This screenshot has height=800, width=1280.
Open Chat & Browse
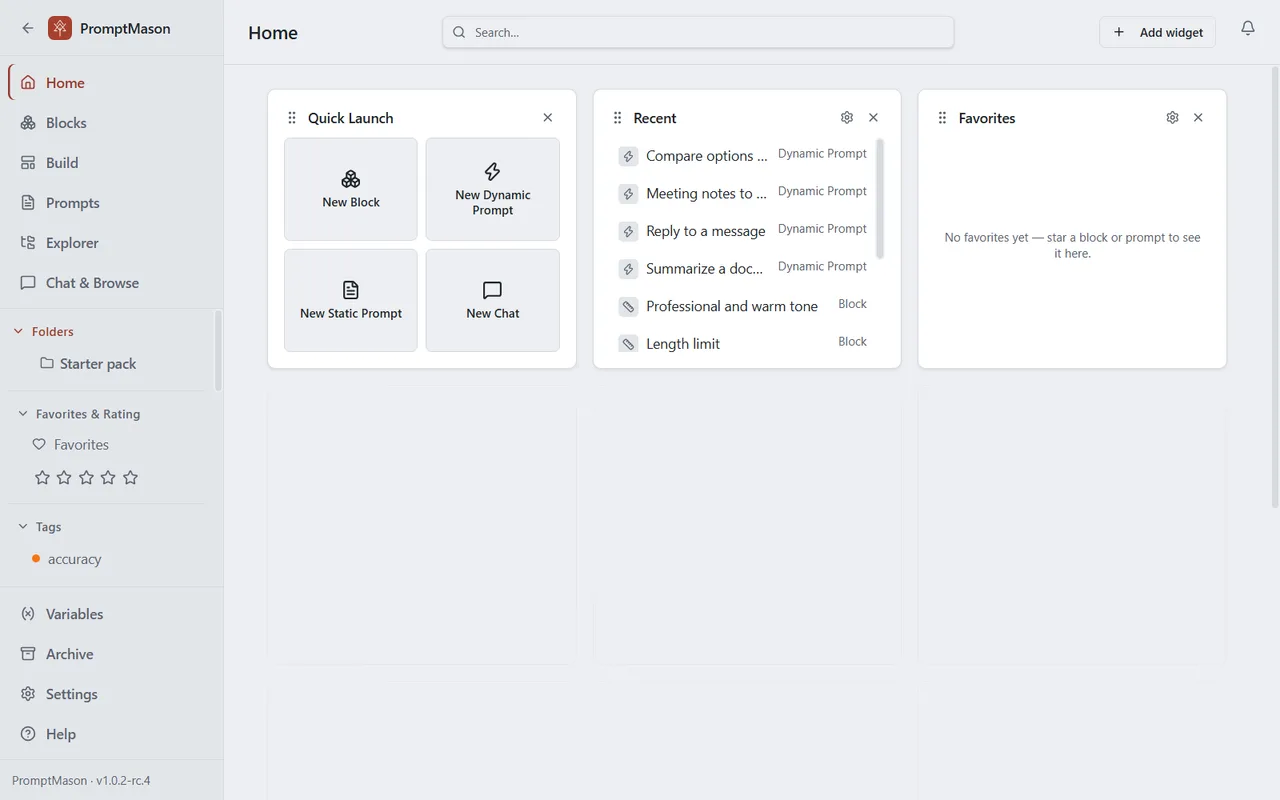[x=112, y=283]
